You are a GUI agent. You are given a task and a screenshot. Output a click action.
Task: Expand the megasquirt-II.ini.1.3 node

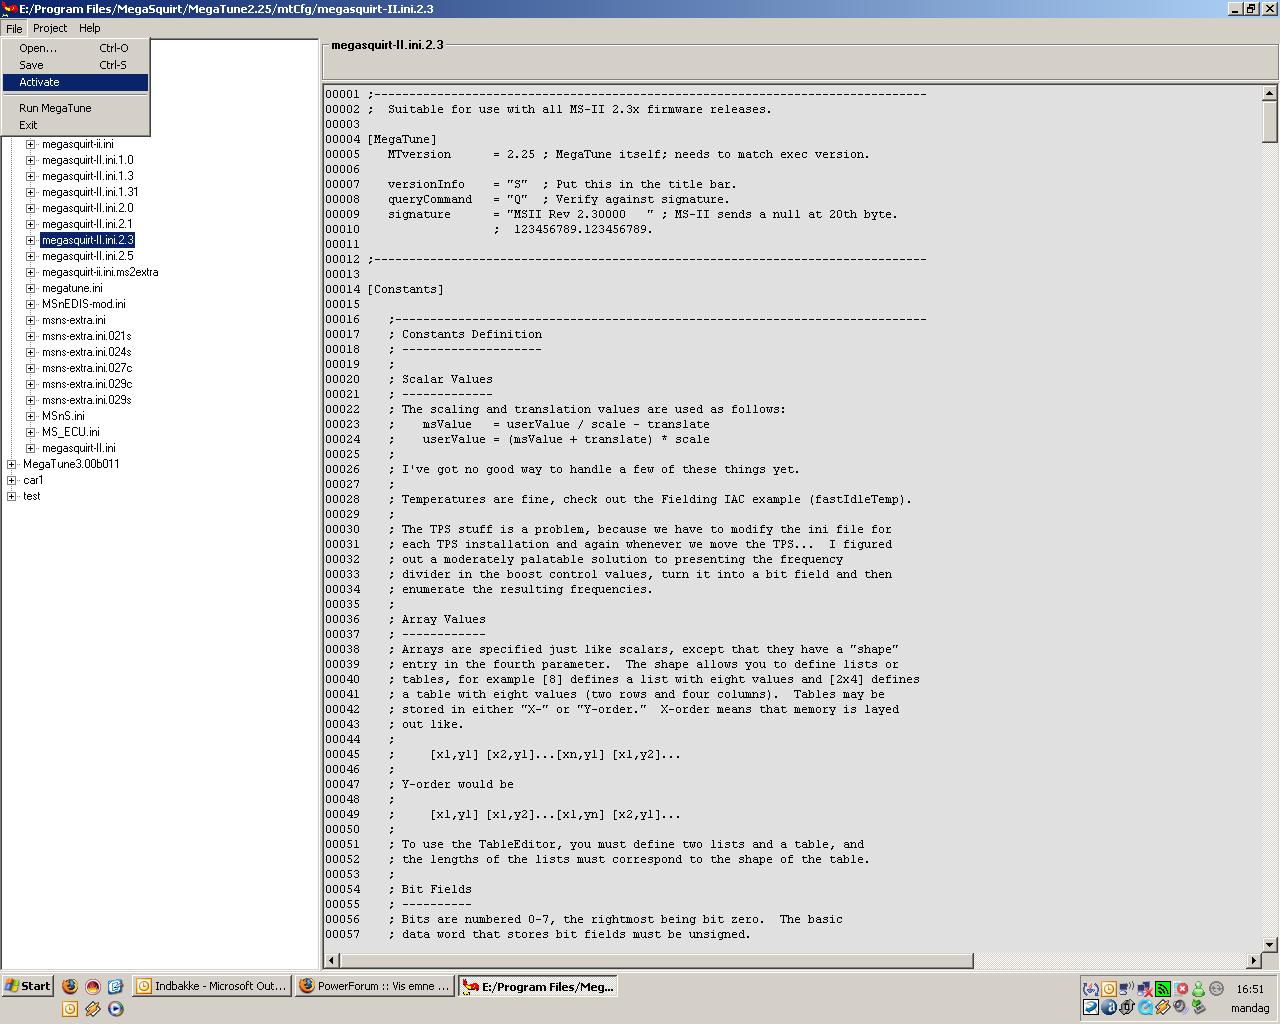coord(31,176)
